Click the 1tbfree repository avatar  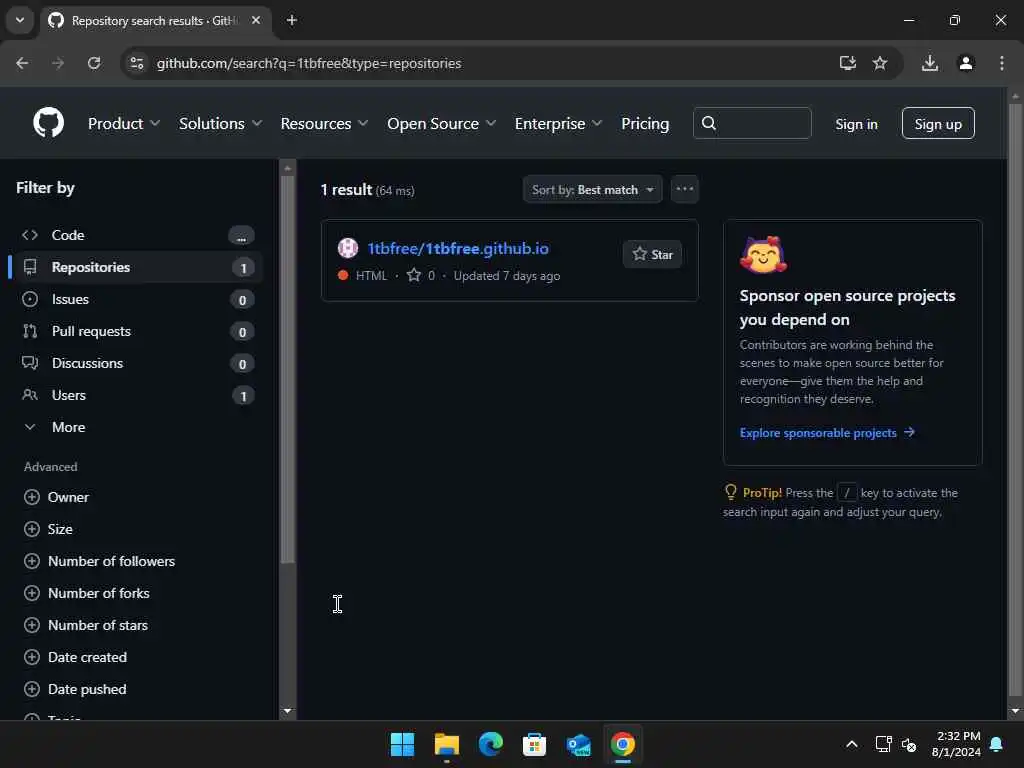(x=347, y=248)
